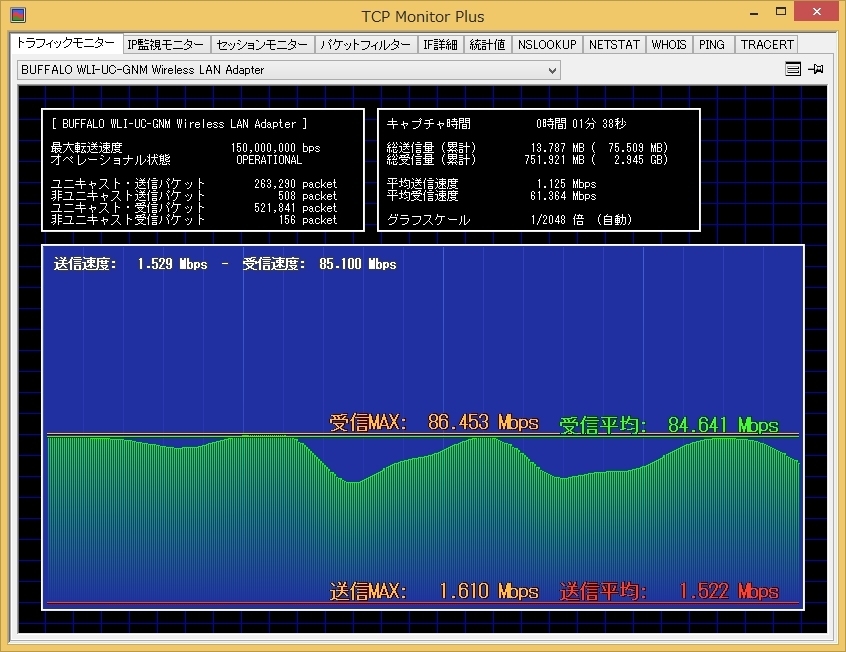The height and width of the screenshot is (652, 846).
Task: Switch to the PING tab
Action: coord(712,45)
